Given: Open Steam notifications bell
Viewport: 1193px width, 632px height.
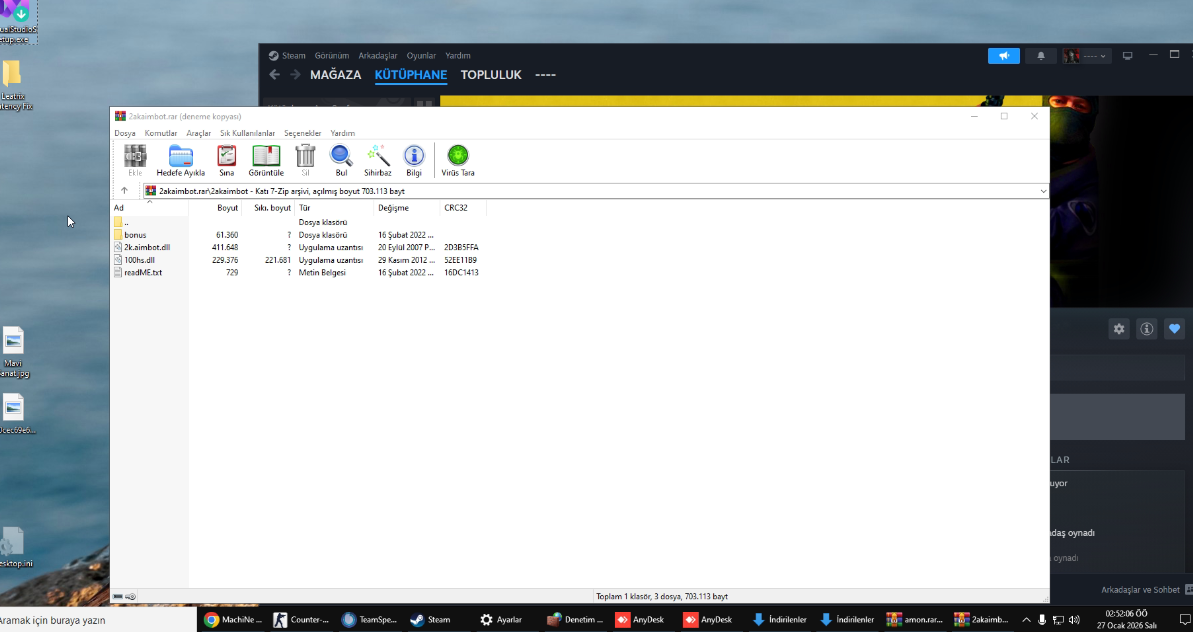Looking at the screenshot, I should click(x=1041, y=56).
